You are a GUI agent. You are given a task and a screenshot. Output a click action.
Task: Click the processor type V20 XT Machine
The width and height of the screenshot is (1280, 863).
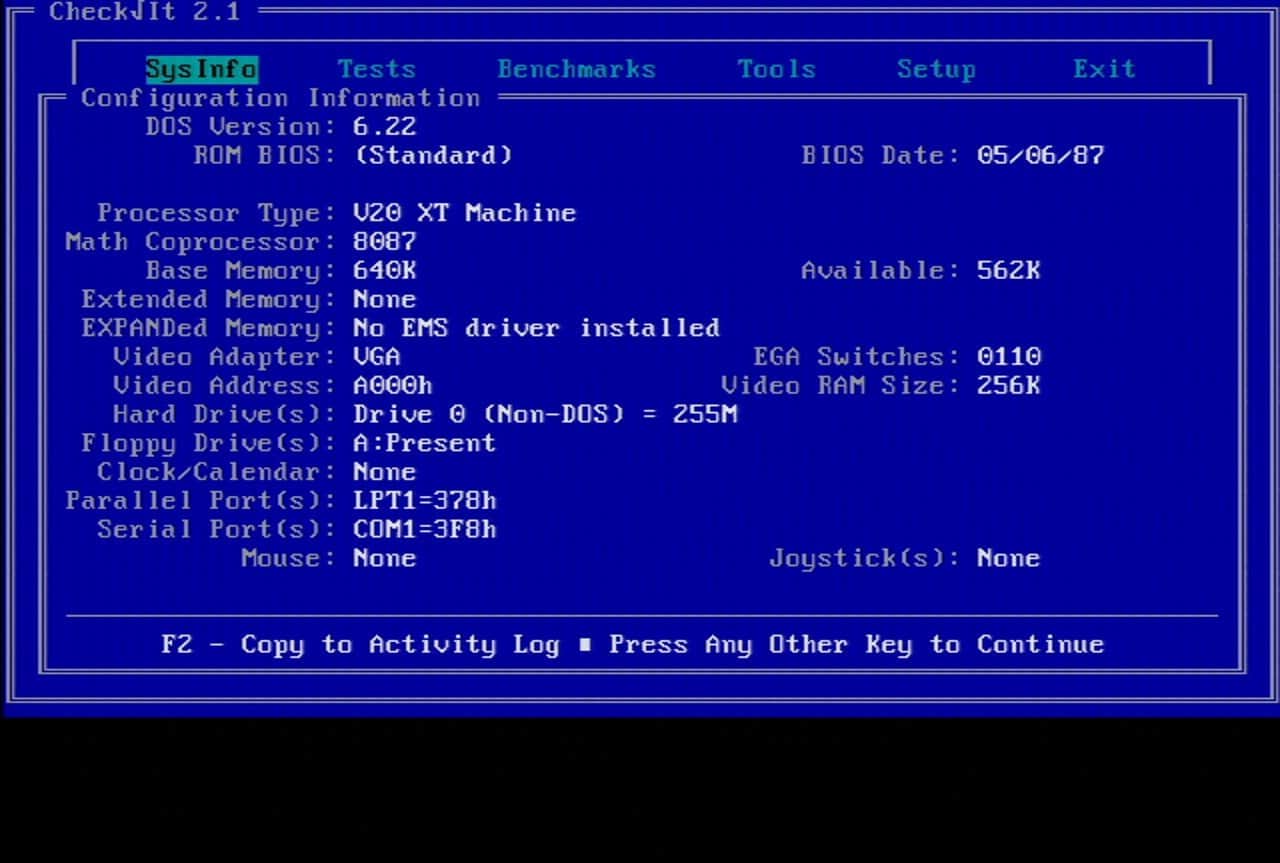tap(464, 213)
